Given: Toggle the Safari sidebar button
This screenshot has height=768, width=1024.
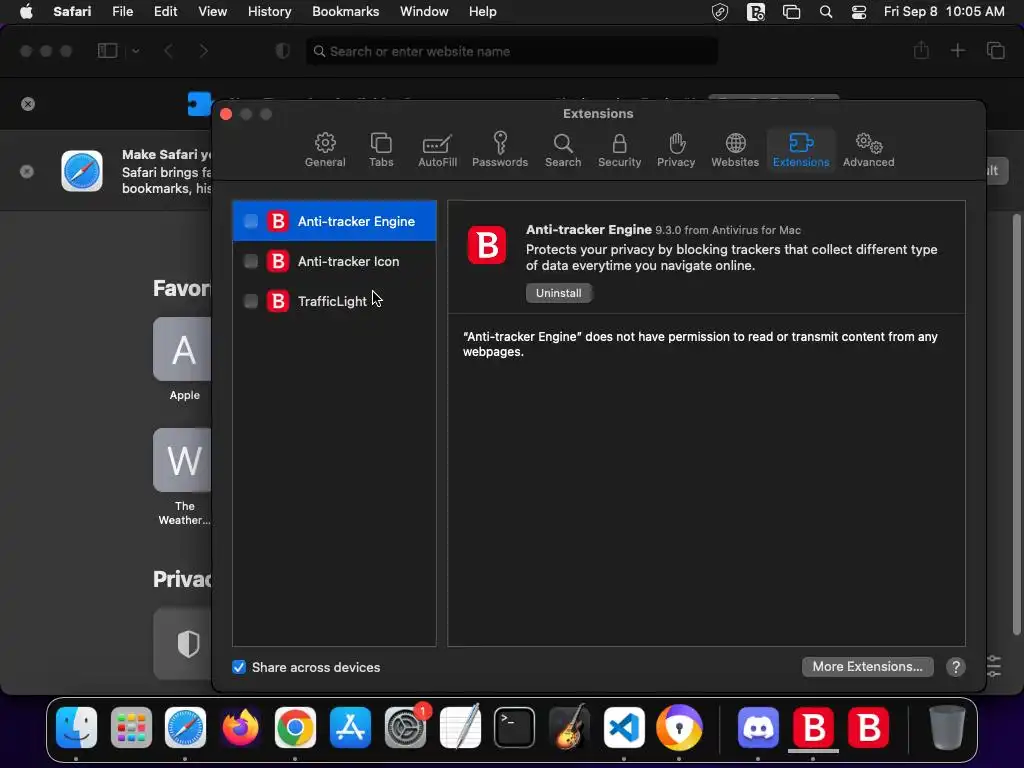Looking at the screenshot, I should point(107,51).
